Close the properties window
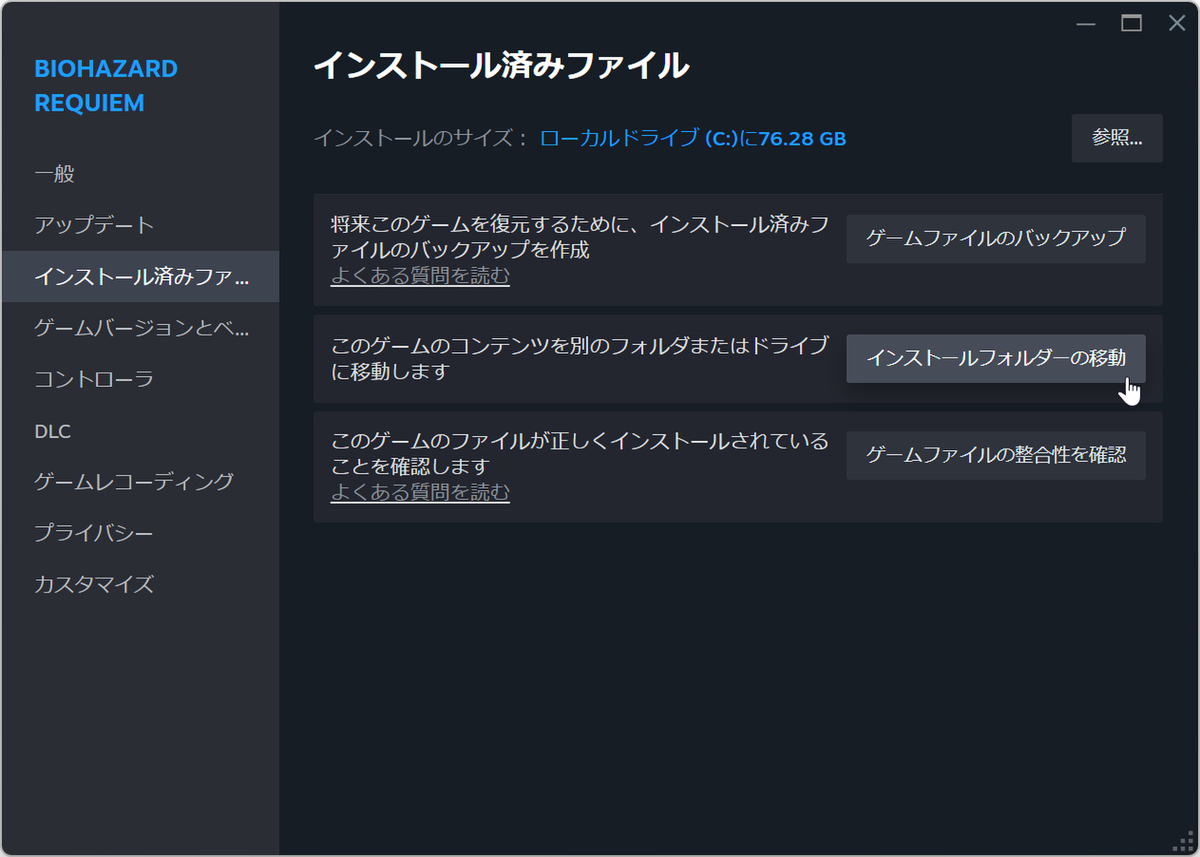Image resolution: width=1200 pixels, height=857 pixels. click(x=1176, y=23)
